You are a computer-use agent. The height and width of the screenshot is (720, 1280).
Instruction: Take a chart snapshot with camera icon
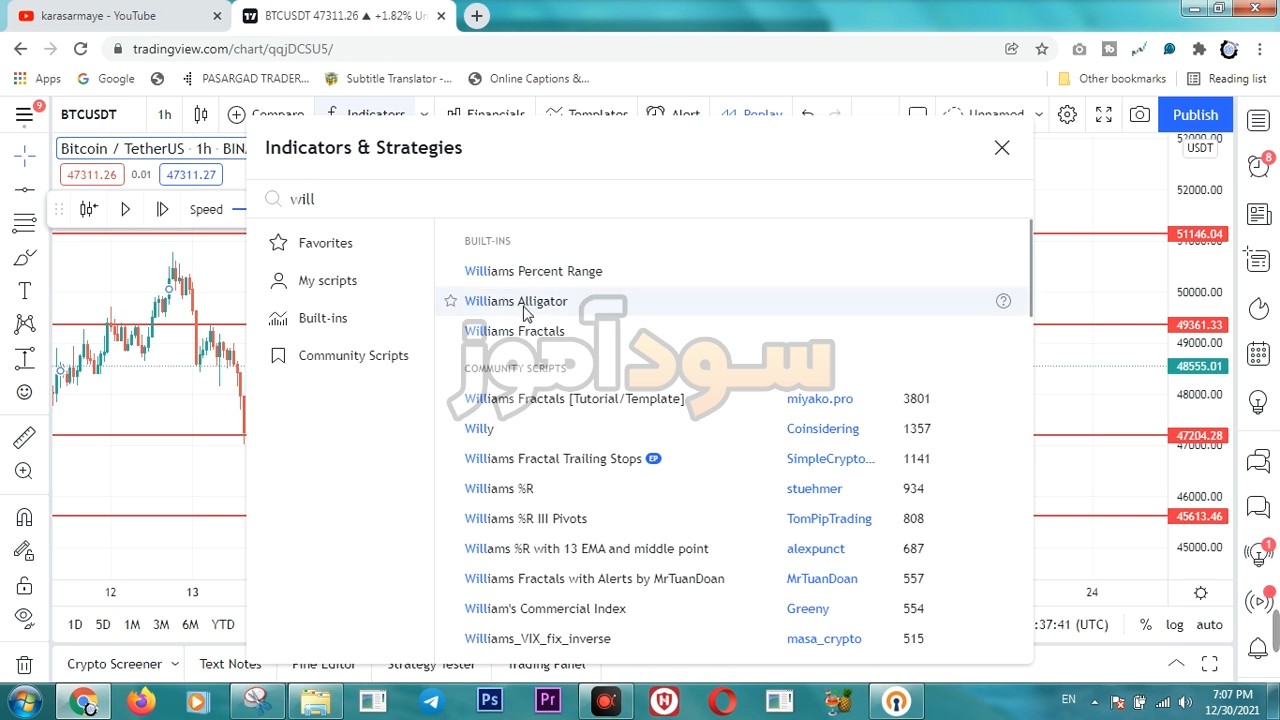tap(1139, 115)
